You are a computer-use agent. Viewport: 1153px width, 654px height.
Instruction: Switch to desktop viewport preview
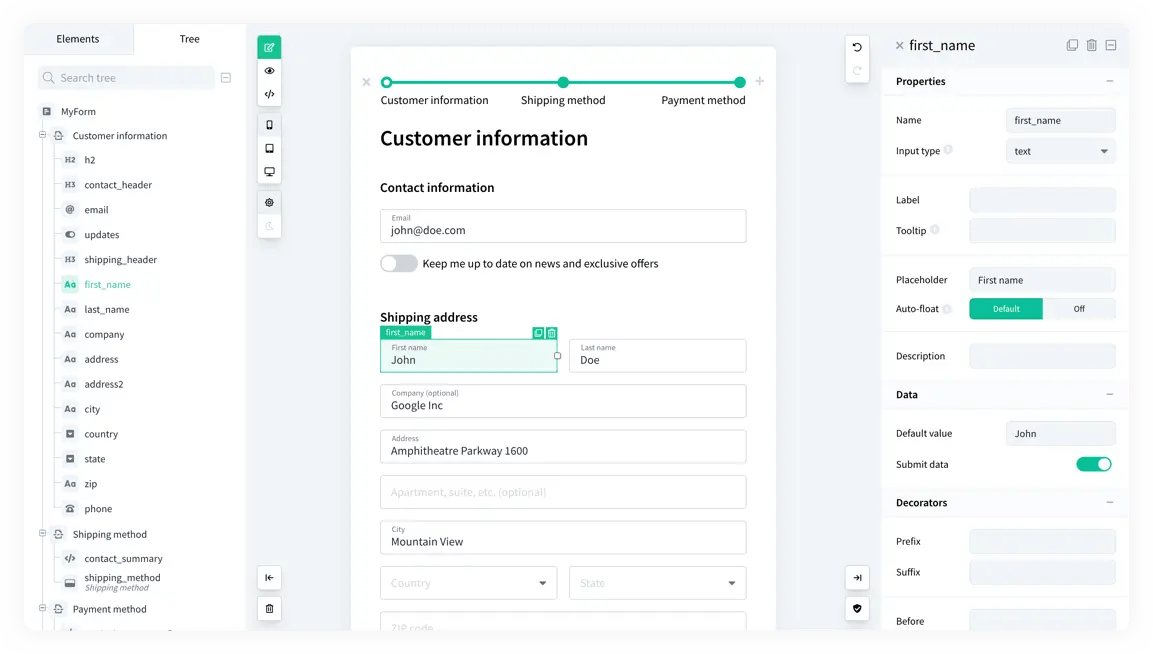coord(269,171)
